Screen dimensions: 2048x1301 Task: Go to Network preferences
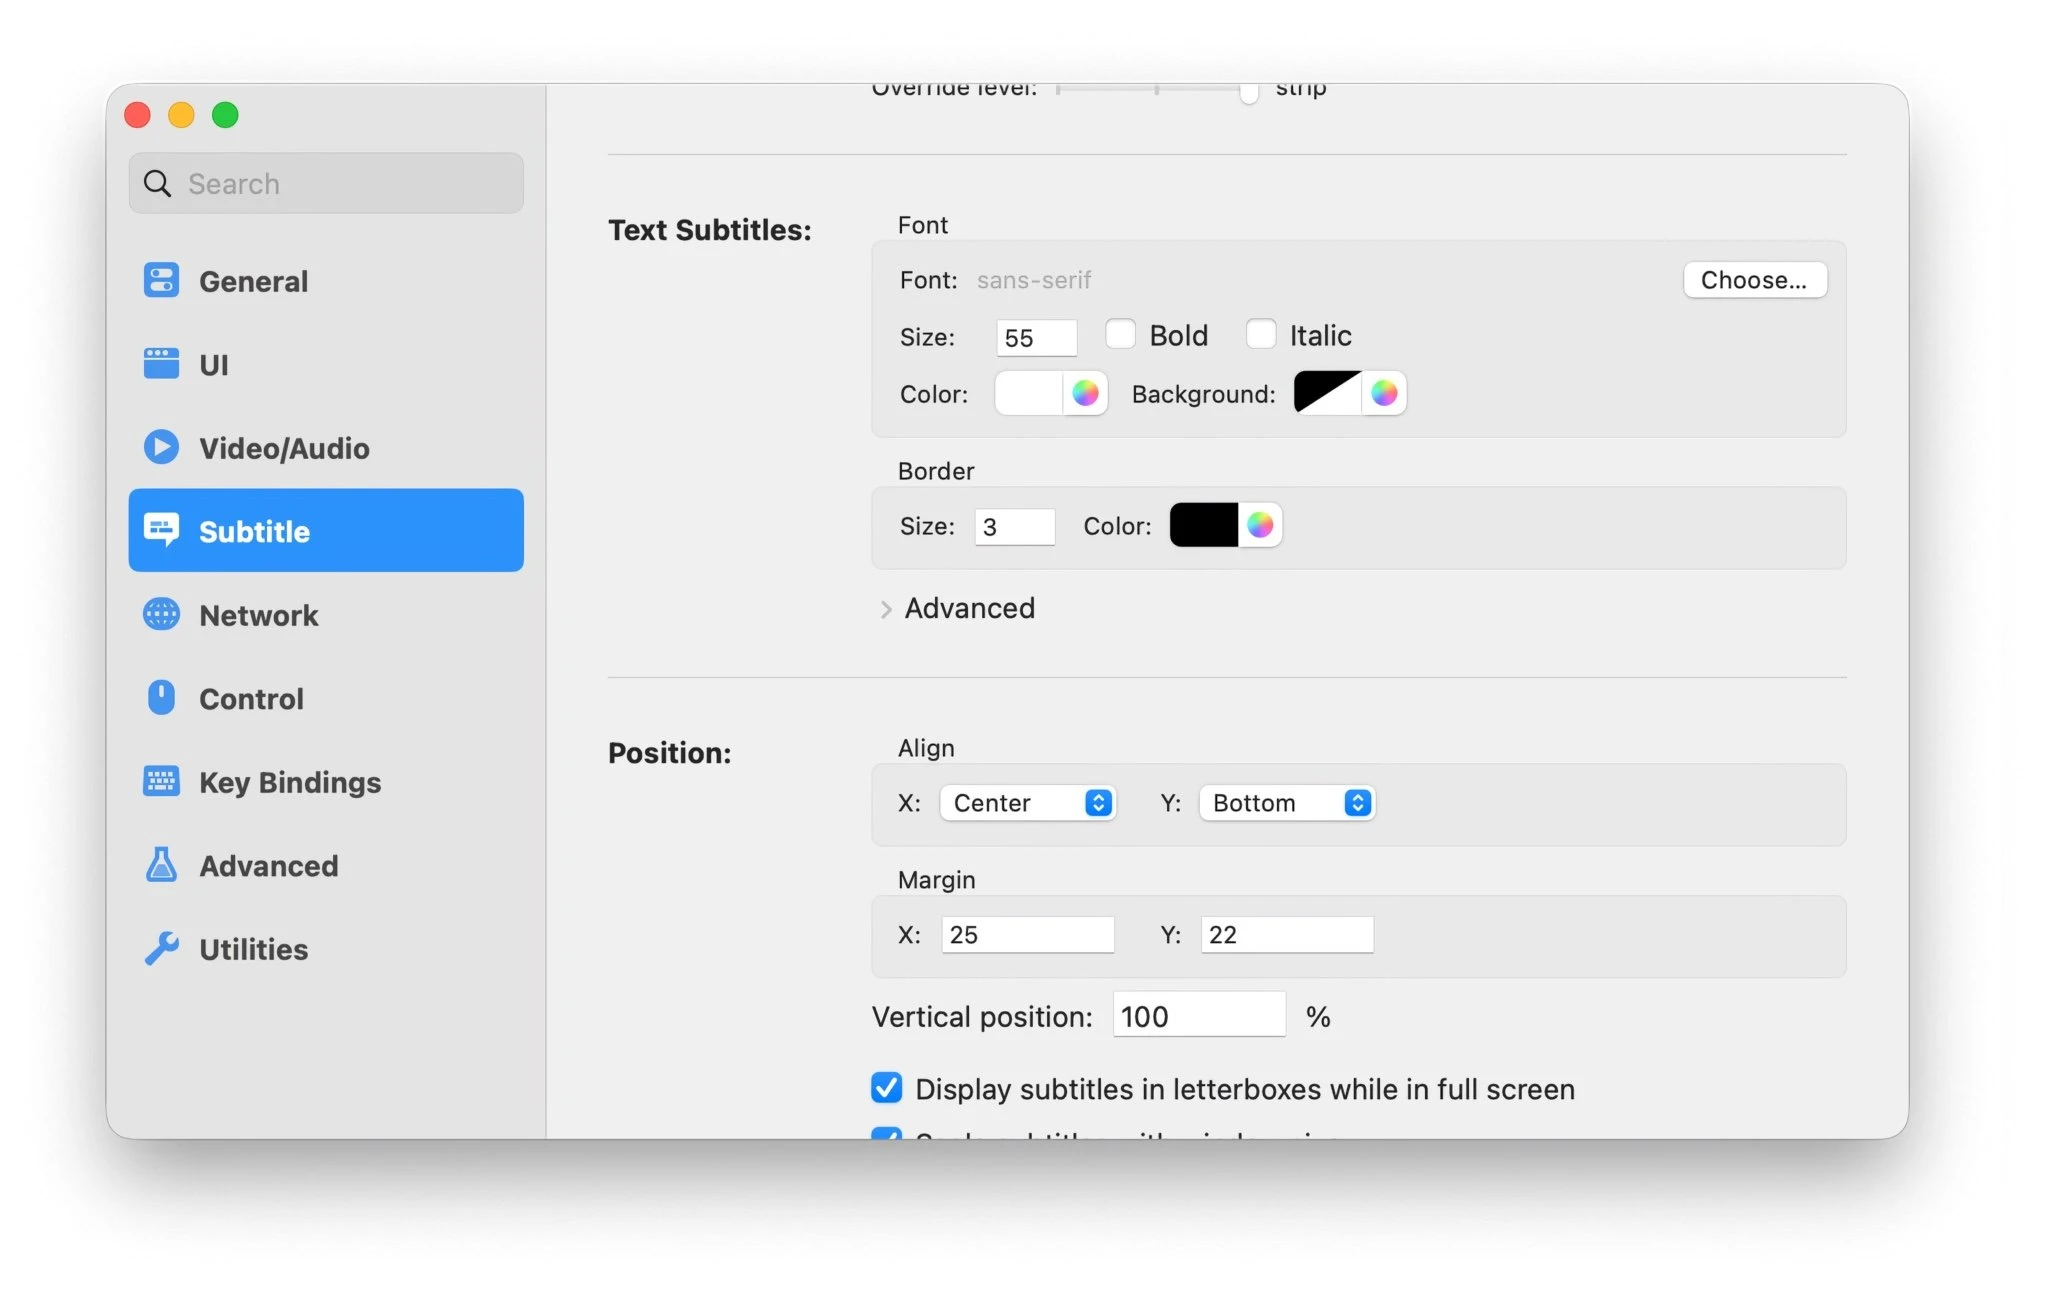click(x=326, y=614)
